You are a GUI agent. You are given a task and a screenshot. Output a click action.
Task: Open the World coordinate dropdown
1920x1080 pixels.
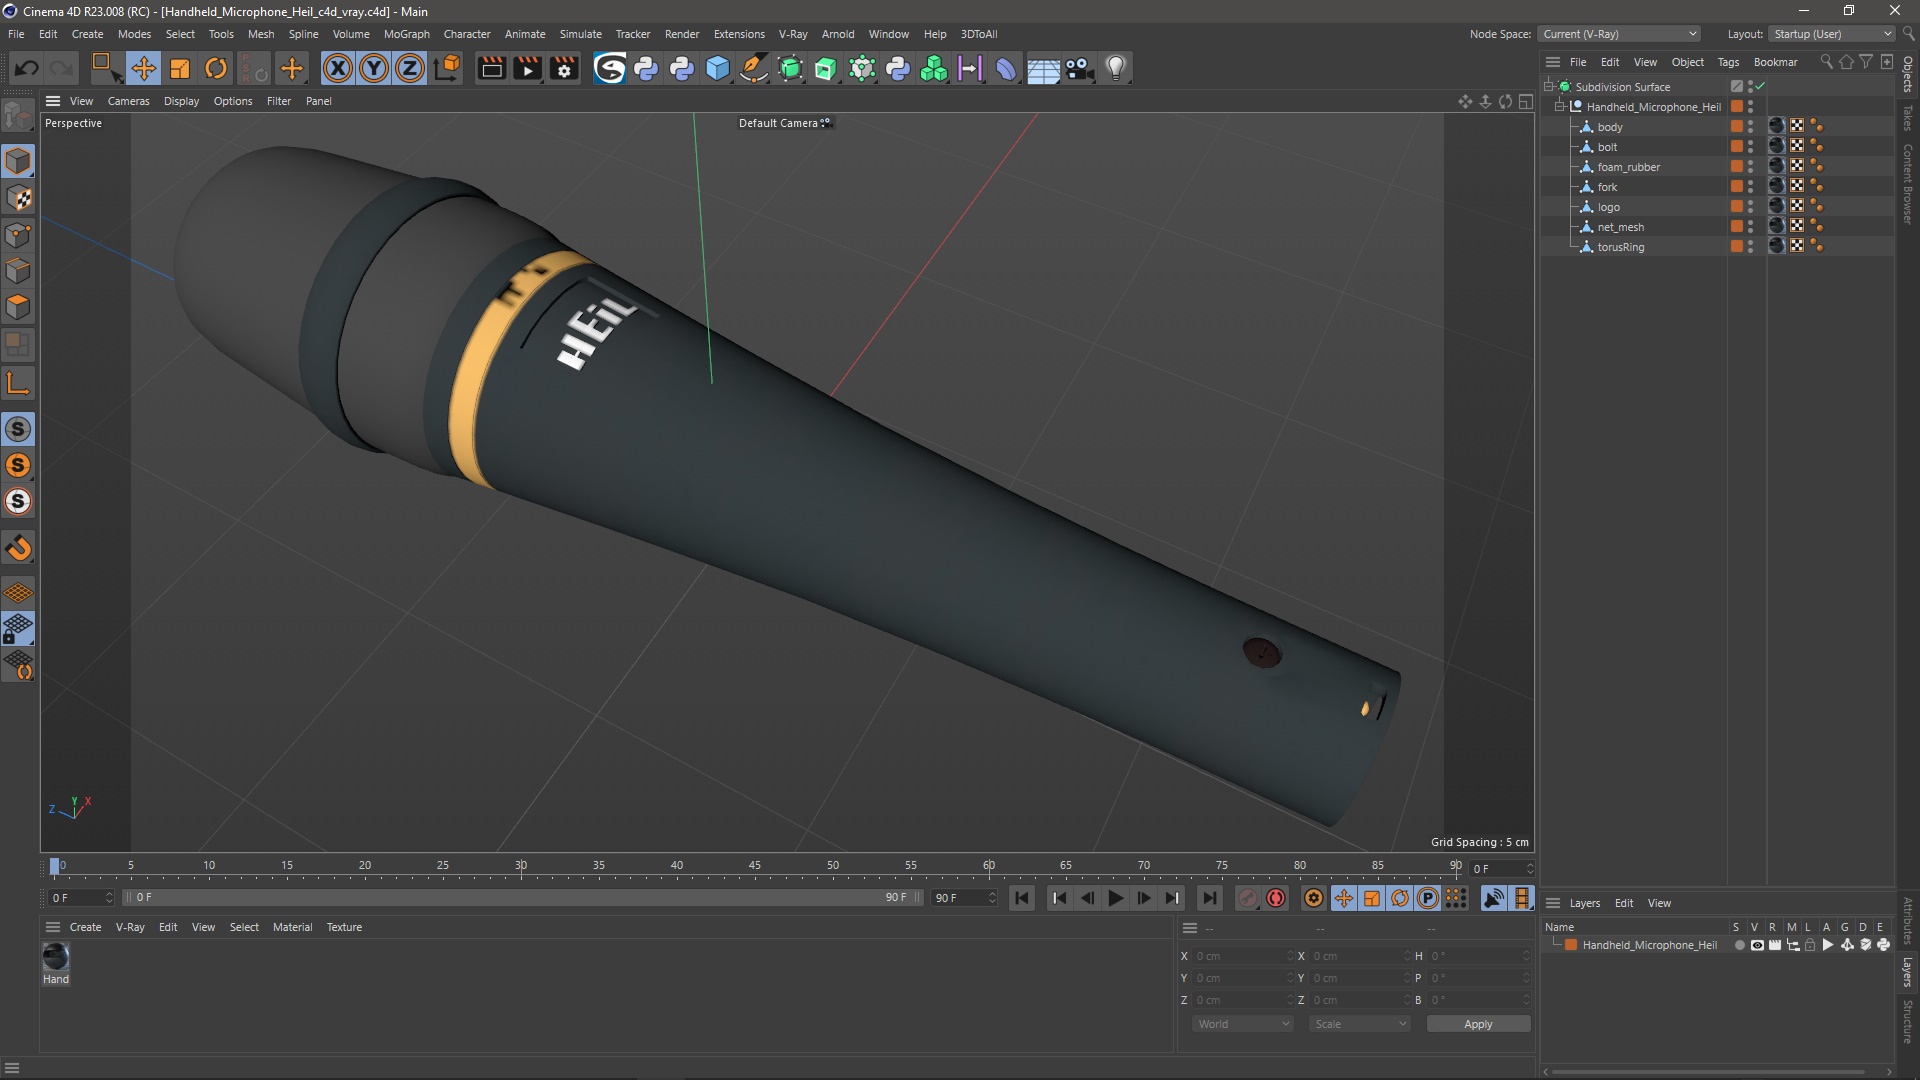[1242, 1024]
